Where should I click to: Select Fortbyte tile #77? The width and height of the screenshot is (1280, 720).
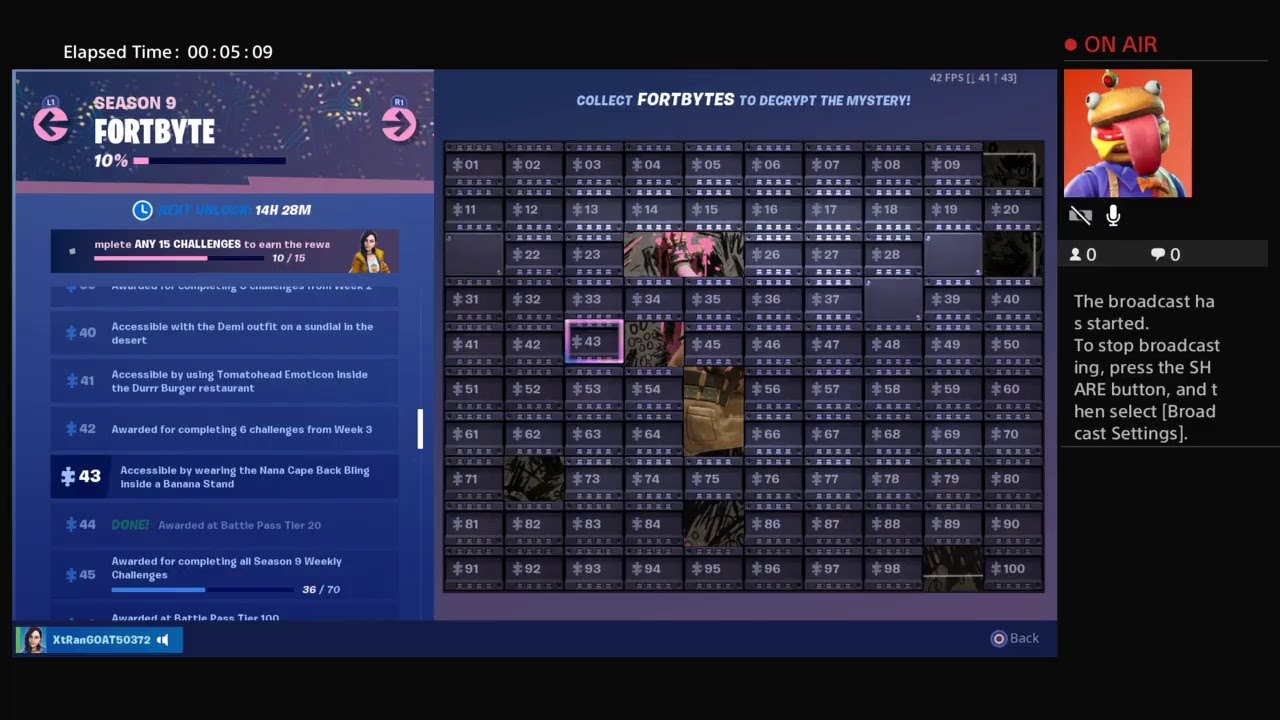click(834, 479)
